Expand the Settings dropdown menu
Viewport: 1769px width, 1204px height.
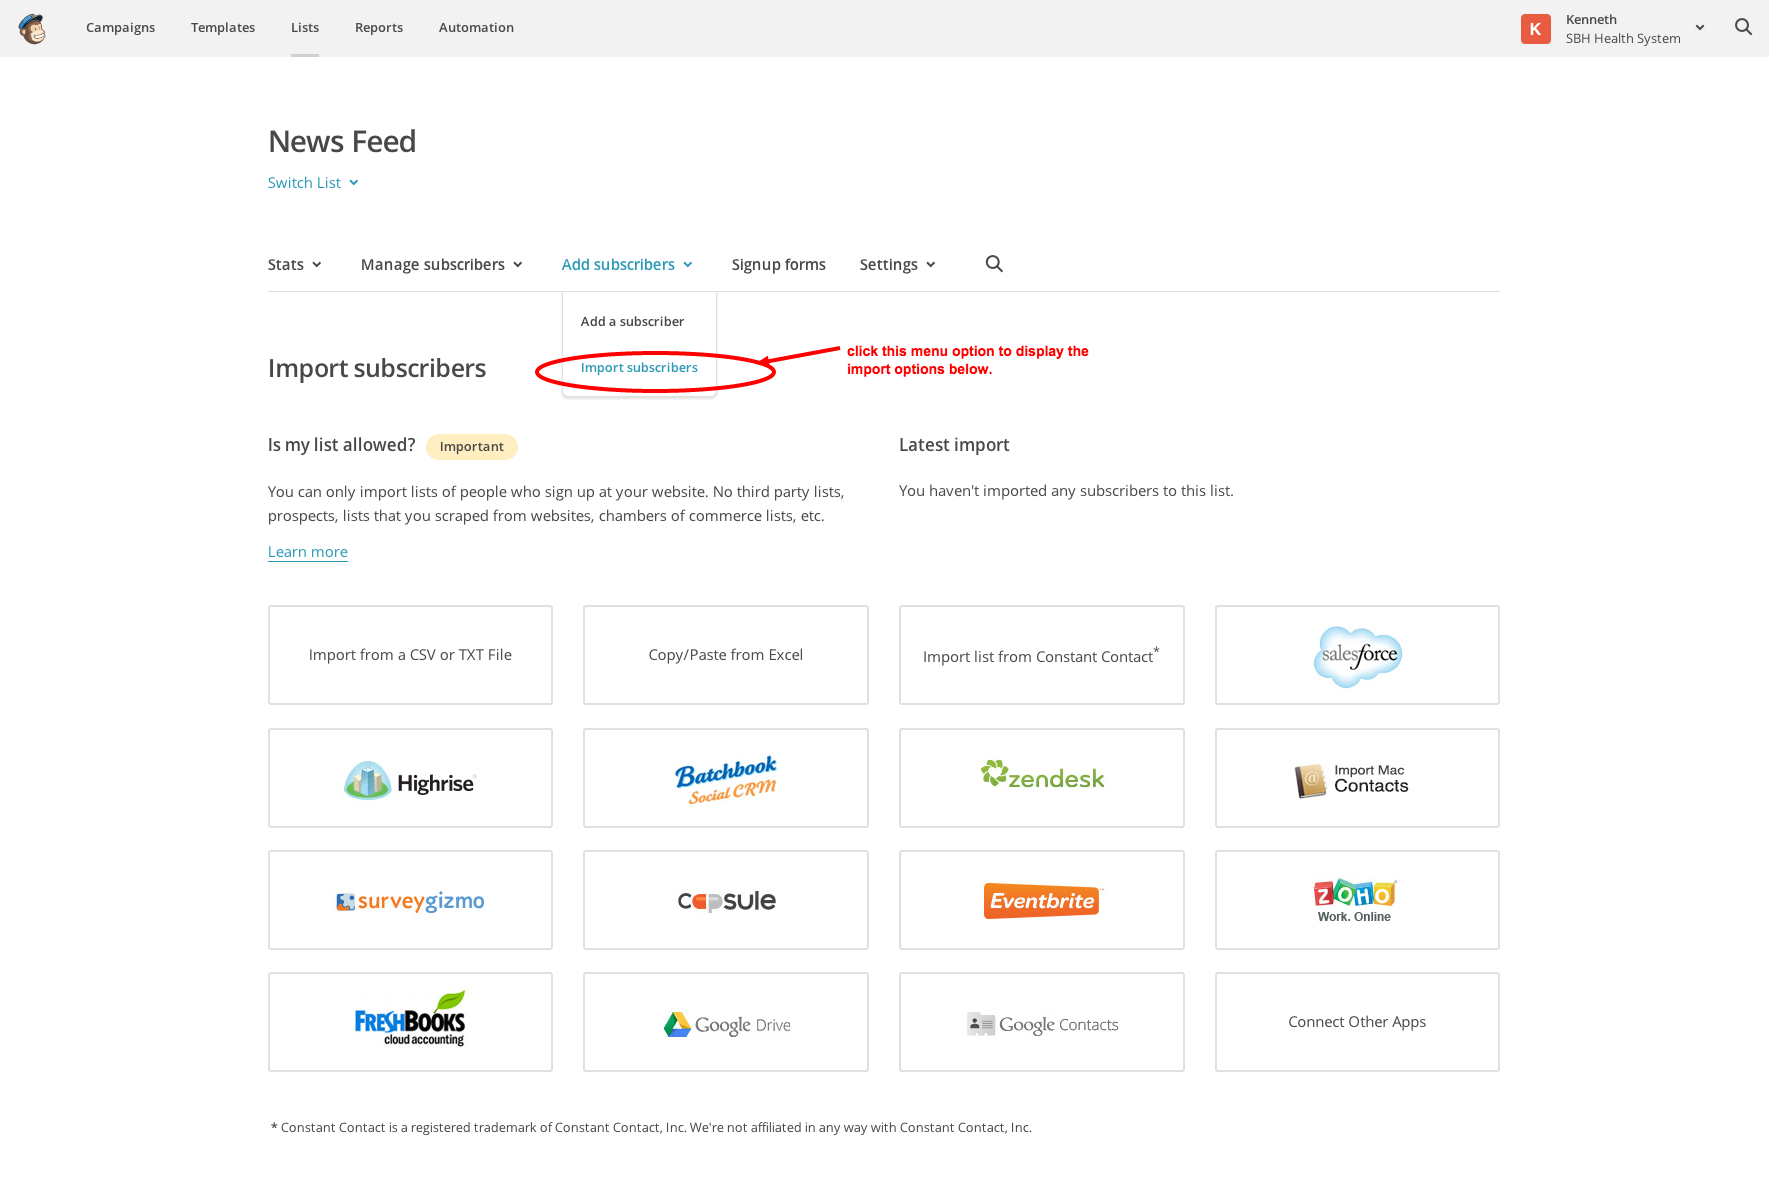coord(897,265)
